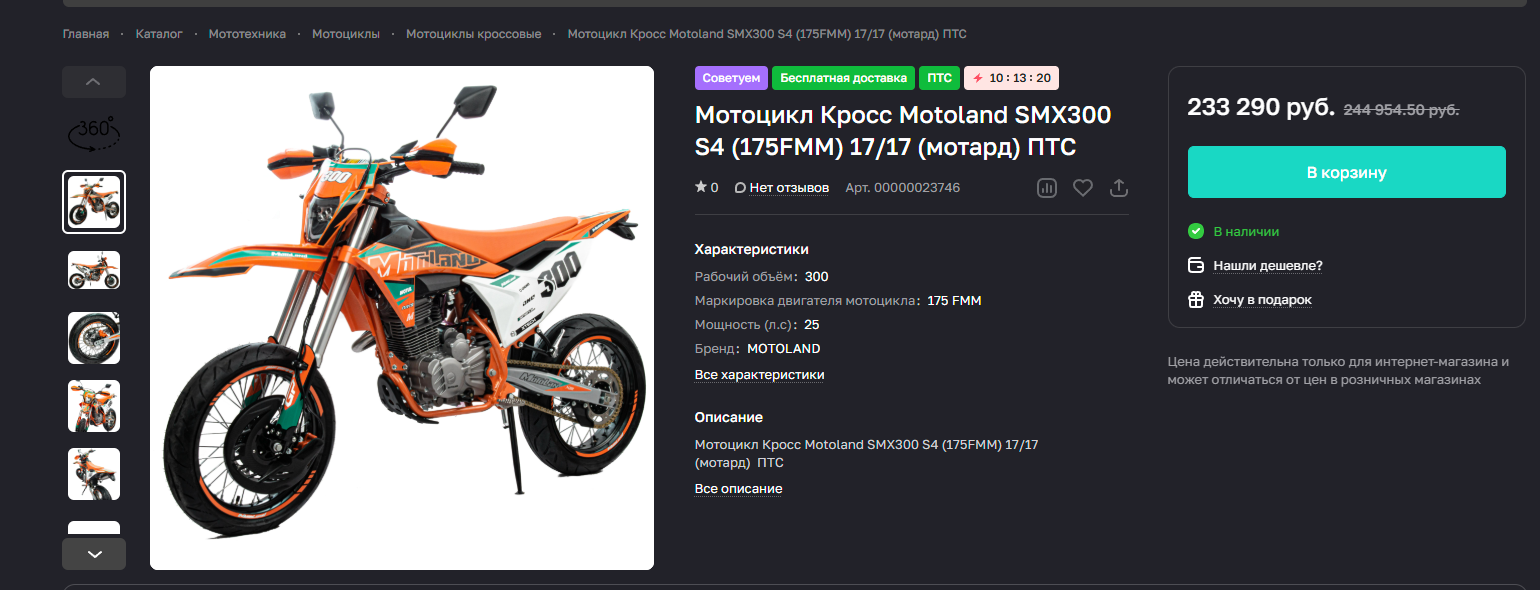Click the gift box icon
Viewport: 1540px width, 590px height.
1195,299
